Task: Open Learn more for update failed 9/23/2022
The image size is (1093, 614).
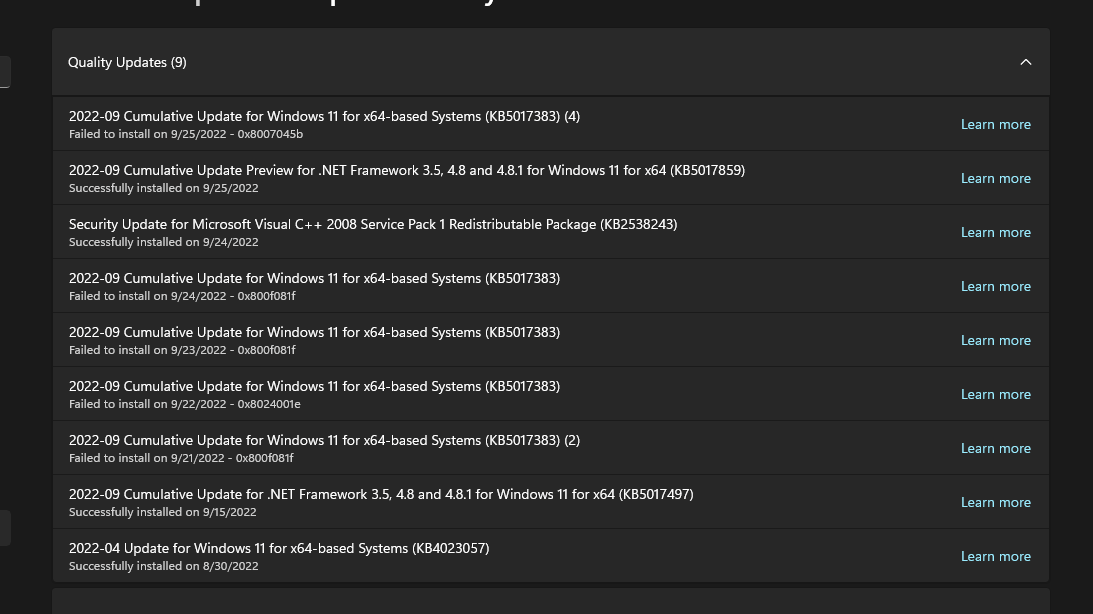Action: (x=995, y=340)
